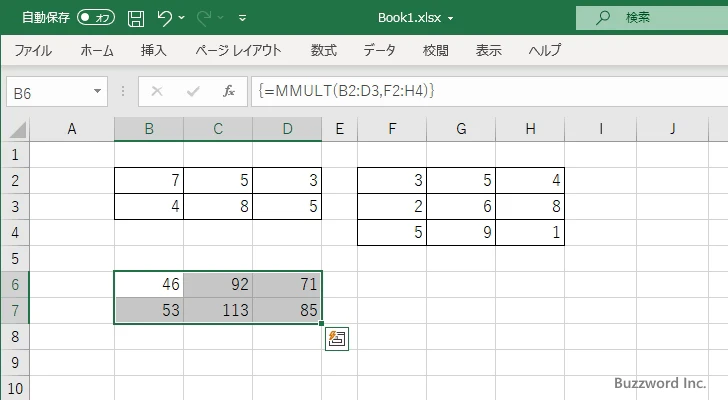Select column H header
This screenshot has height=400, width=728.
click(530, 129)
